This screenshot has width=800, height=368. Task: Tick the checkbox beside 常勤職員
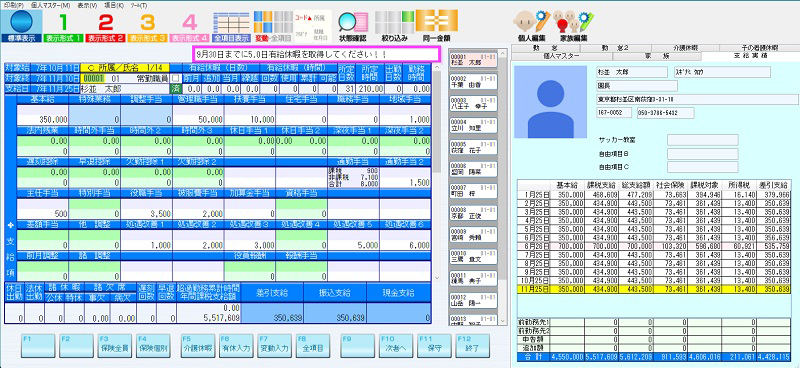pos(176,78)
